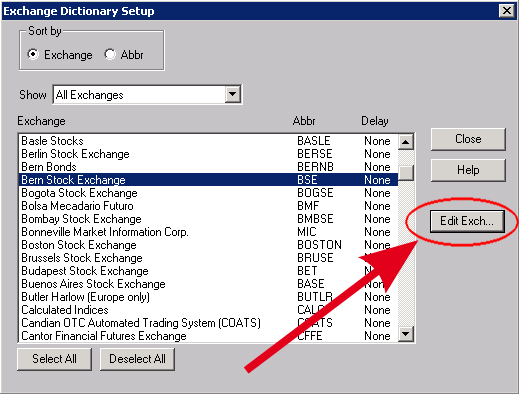Select Bolsa Mecadario Futuro row
The width and height of the screenshot is (519, 394).
pos(209,206)
